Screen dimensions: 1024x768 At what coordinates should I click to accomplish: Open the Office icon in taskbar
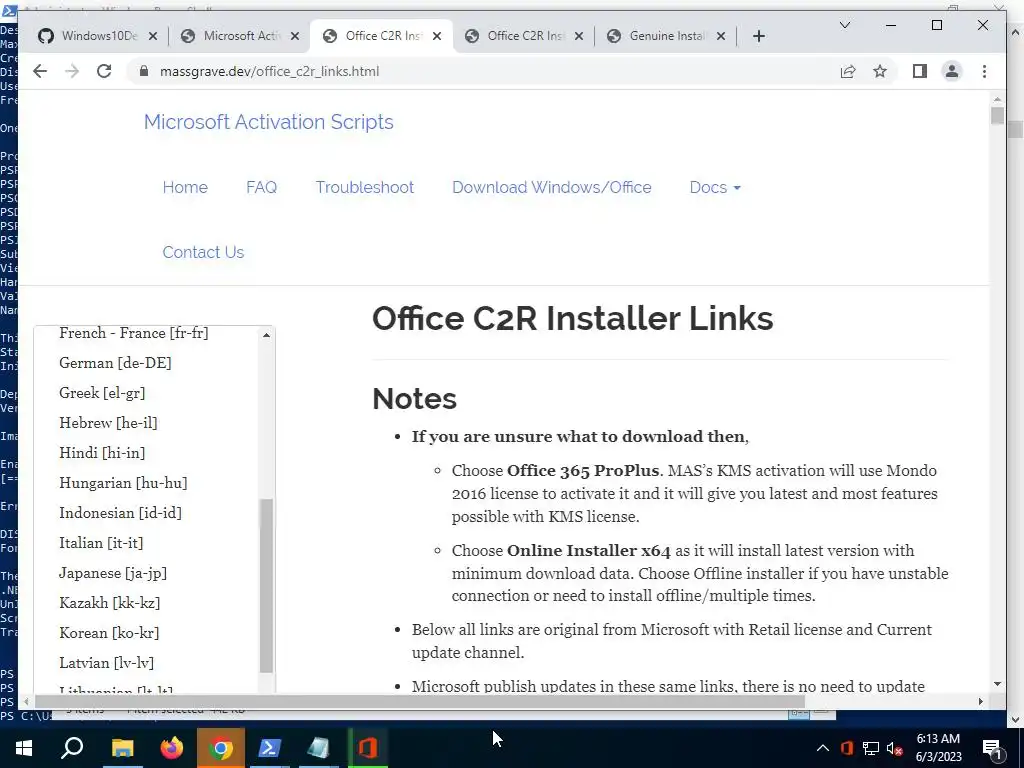pyautogui.click(x=368, y=748)
